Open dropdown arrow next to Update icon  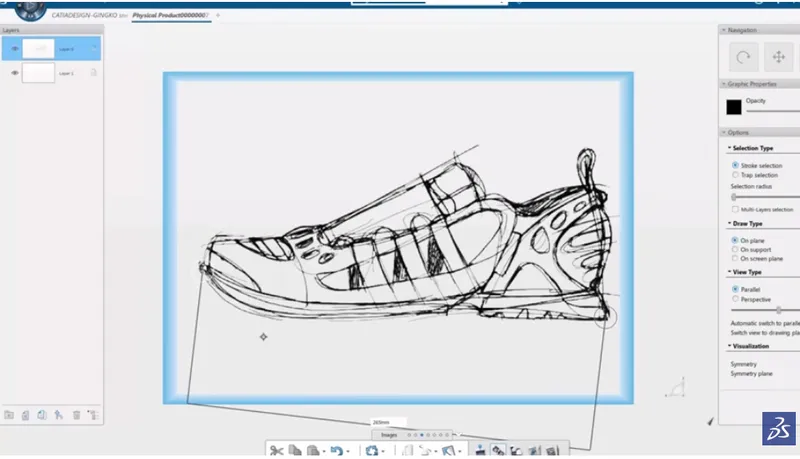point(384,452)
